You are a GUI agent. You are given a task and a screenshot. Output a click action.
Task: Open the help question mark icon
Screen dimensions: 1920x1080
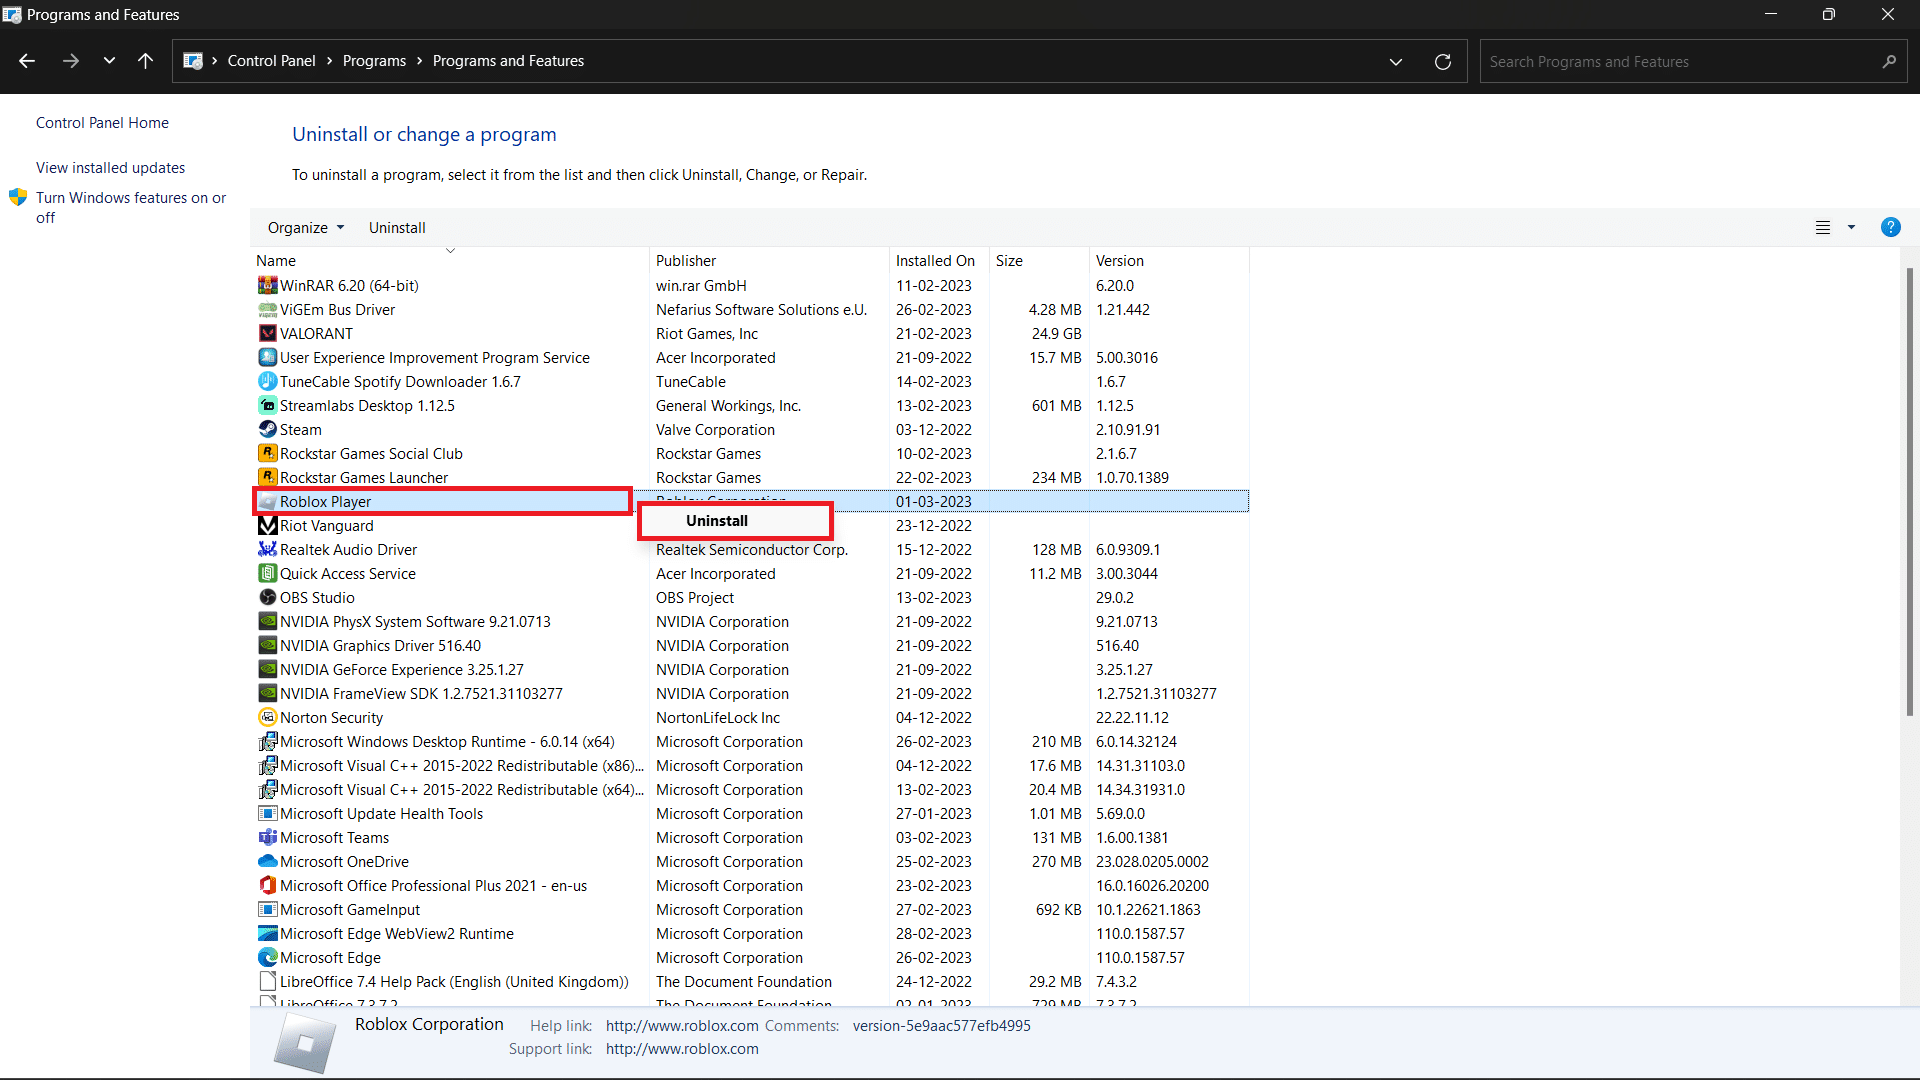(1890, 228)
